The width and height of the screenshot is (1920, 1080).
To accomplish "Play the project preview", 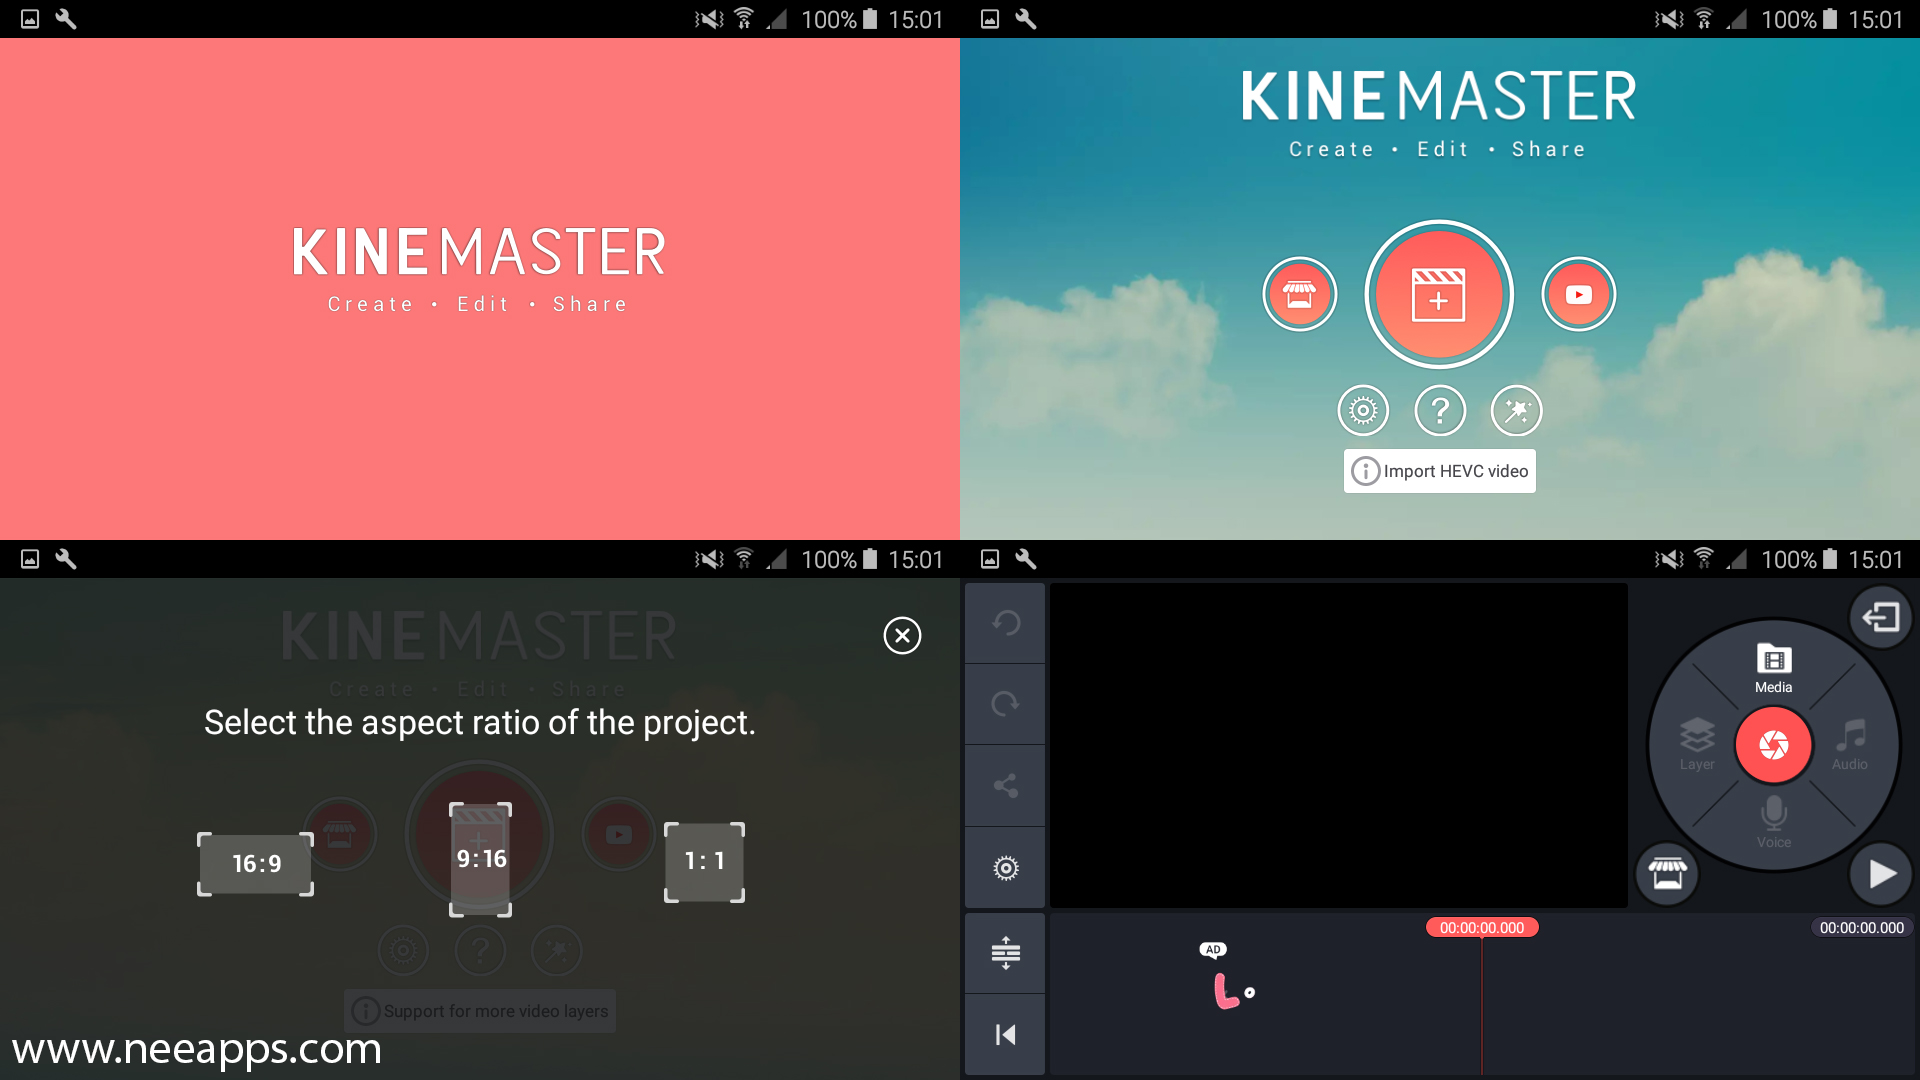I will click(1881, 874).
